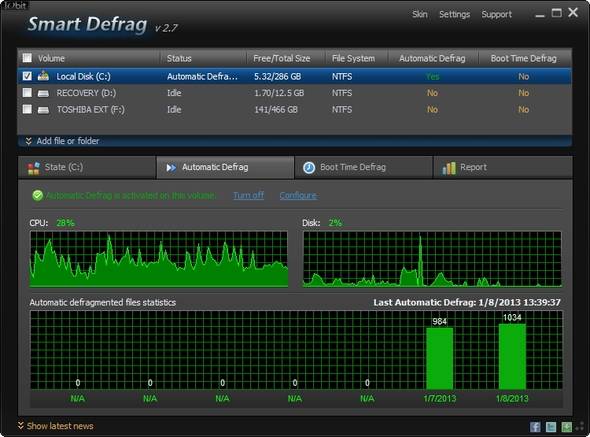Sort by the Volume column header

click(51, 58)
